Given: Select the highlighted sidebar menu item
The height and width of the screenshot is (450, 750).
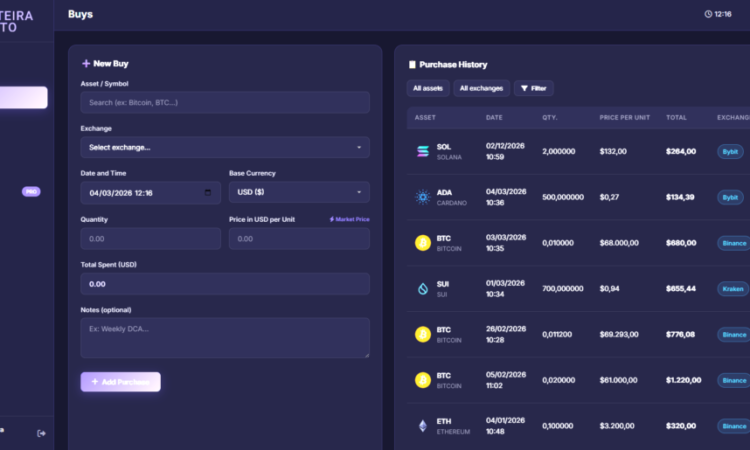Looking at the screenshot, I should [x=23, y=98].
